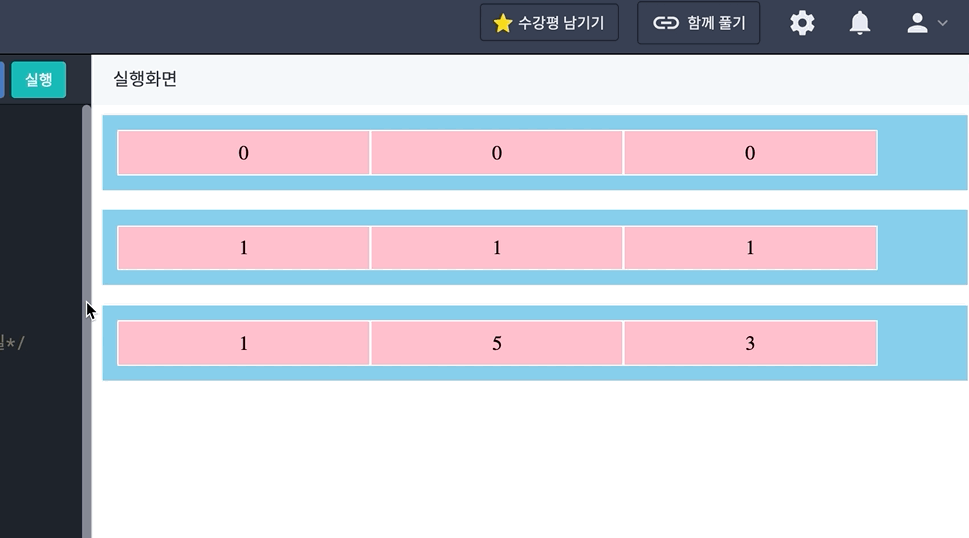969x538 pixels.
Task: Select the middle cell in the all-ones row
Action: [497, 248]
